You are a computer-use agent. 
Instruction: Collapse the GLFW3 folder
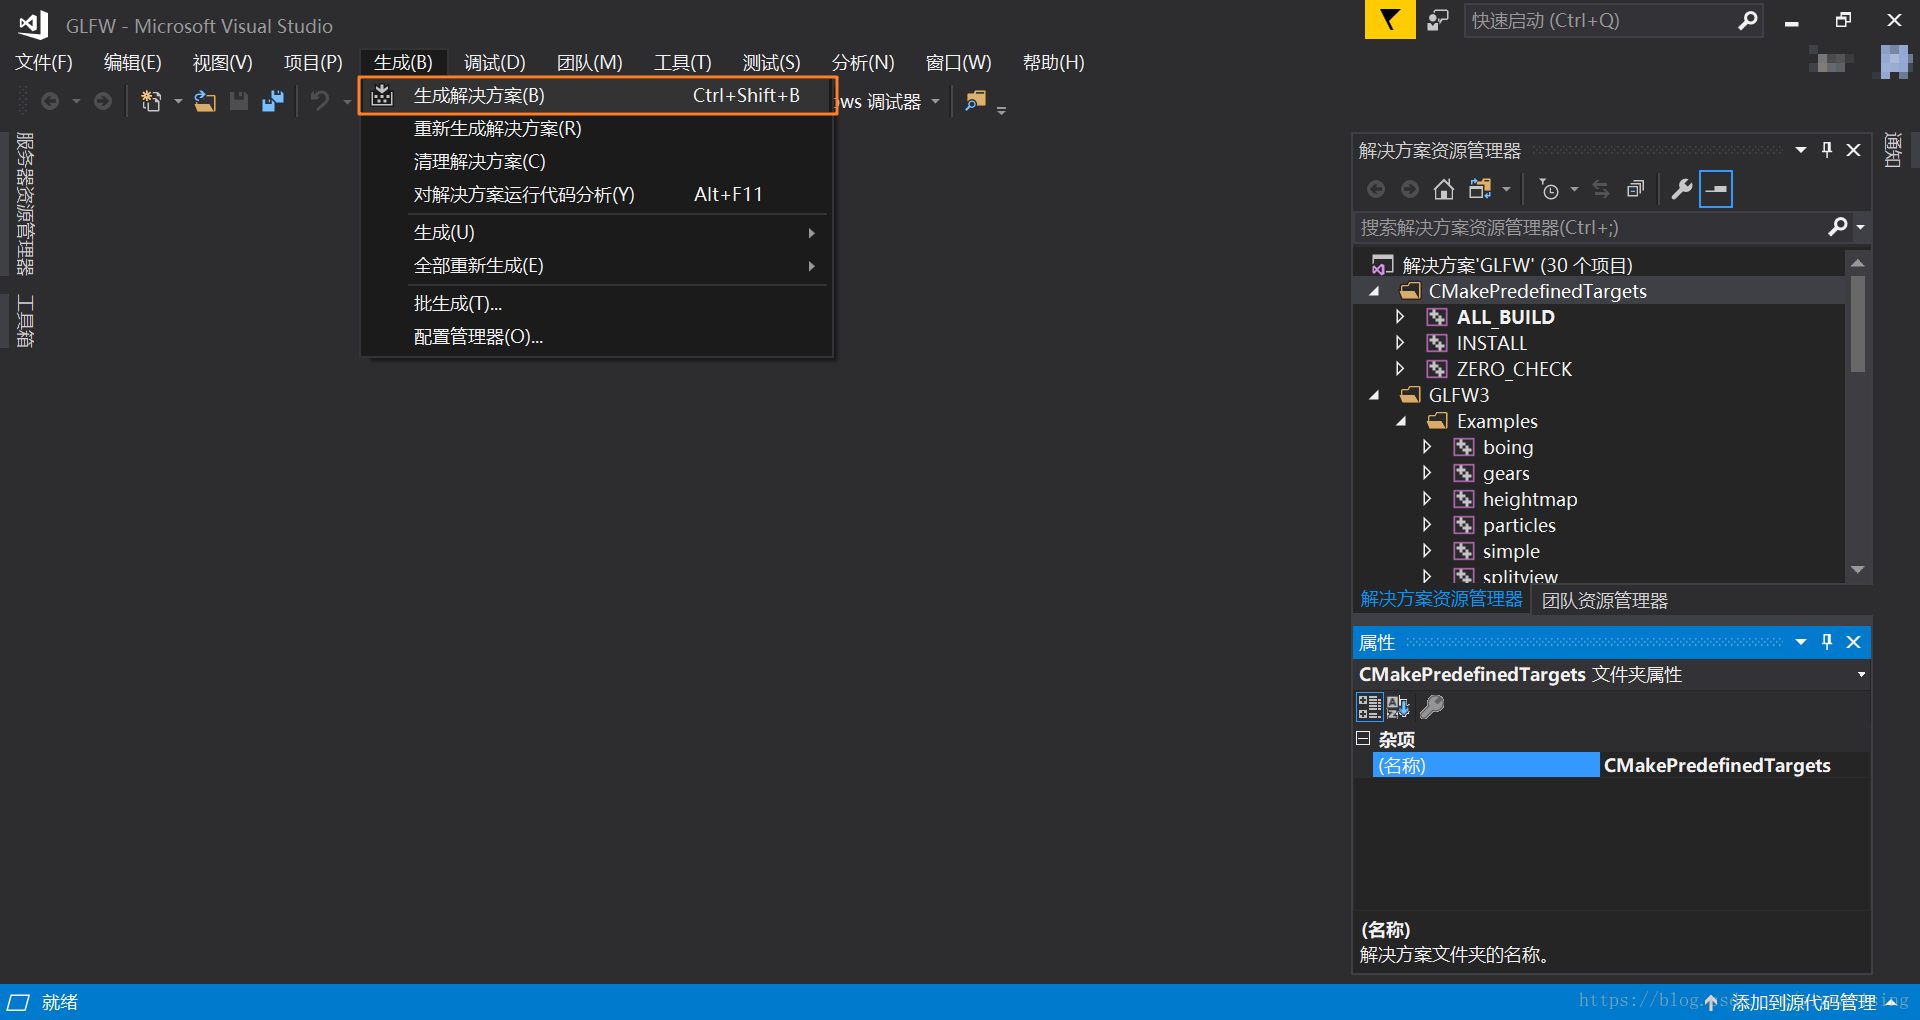tap(1374, 395)
